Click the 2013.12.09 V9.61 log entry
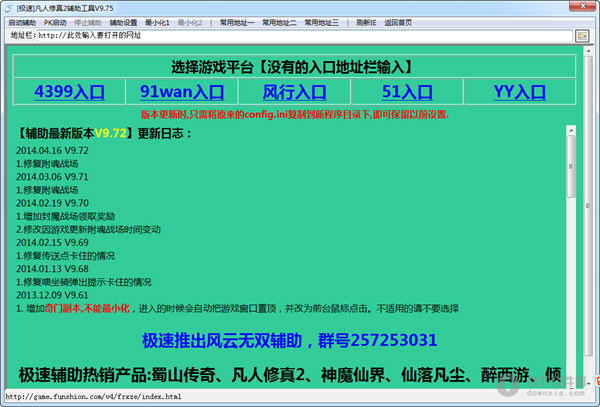 click(52, 295)
